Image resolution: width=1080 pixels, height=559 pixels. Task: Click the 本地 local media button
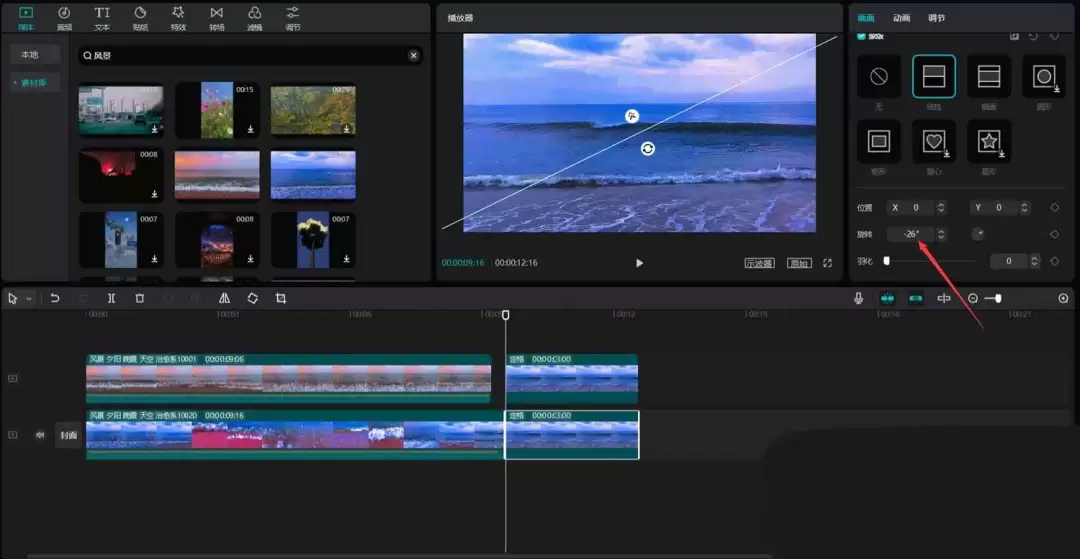pyautogui.click(x=30, y=55)
